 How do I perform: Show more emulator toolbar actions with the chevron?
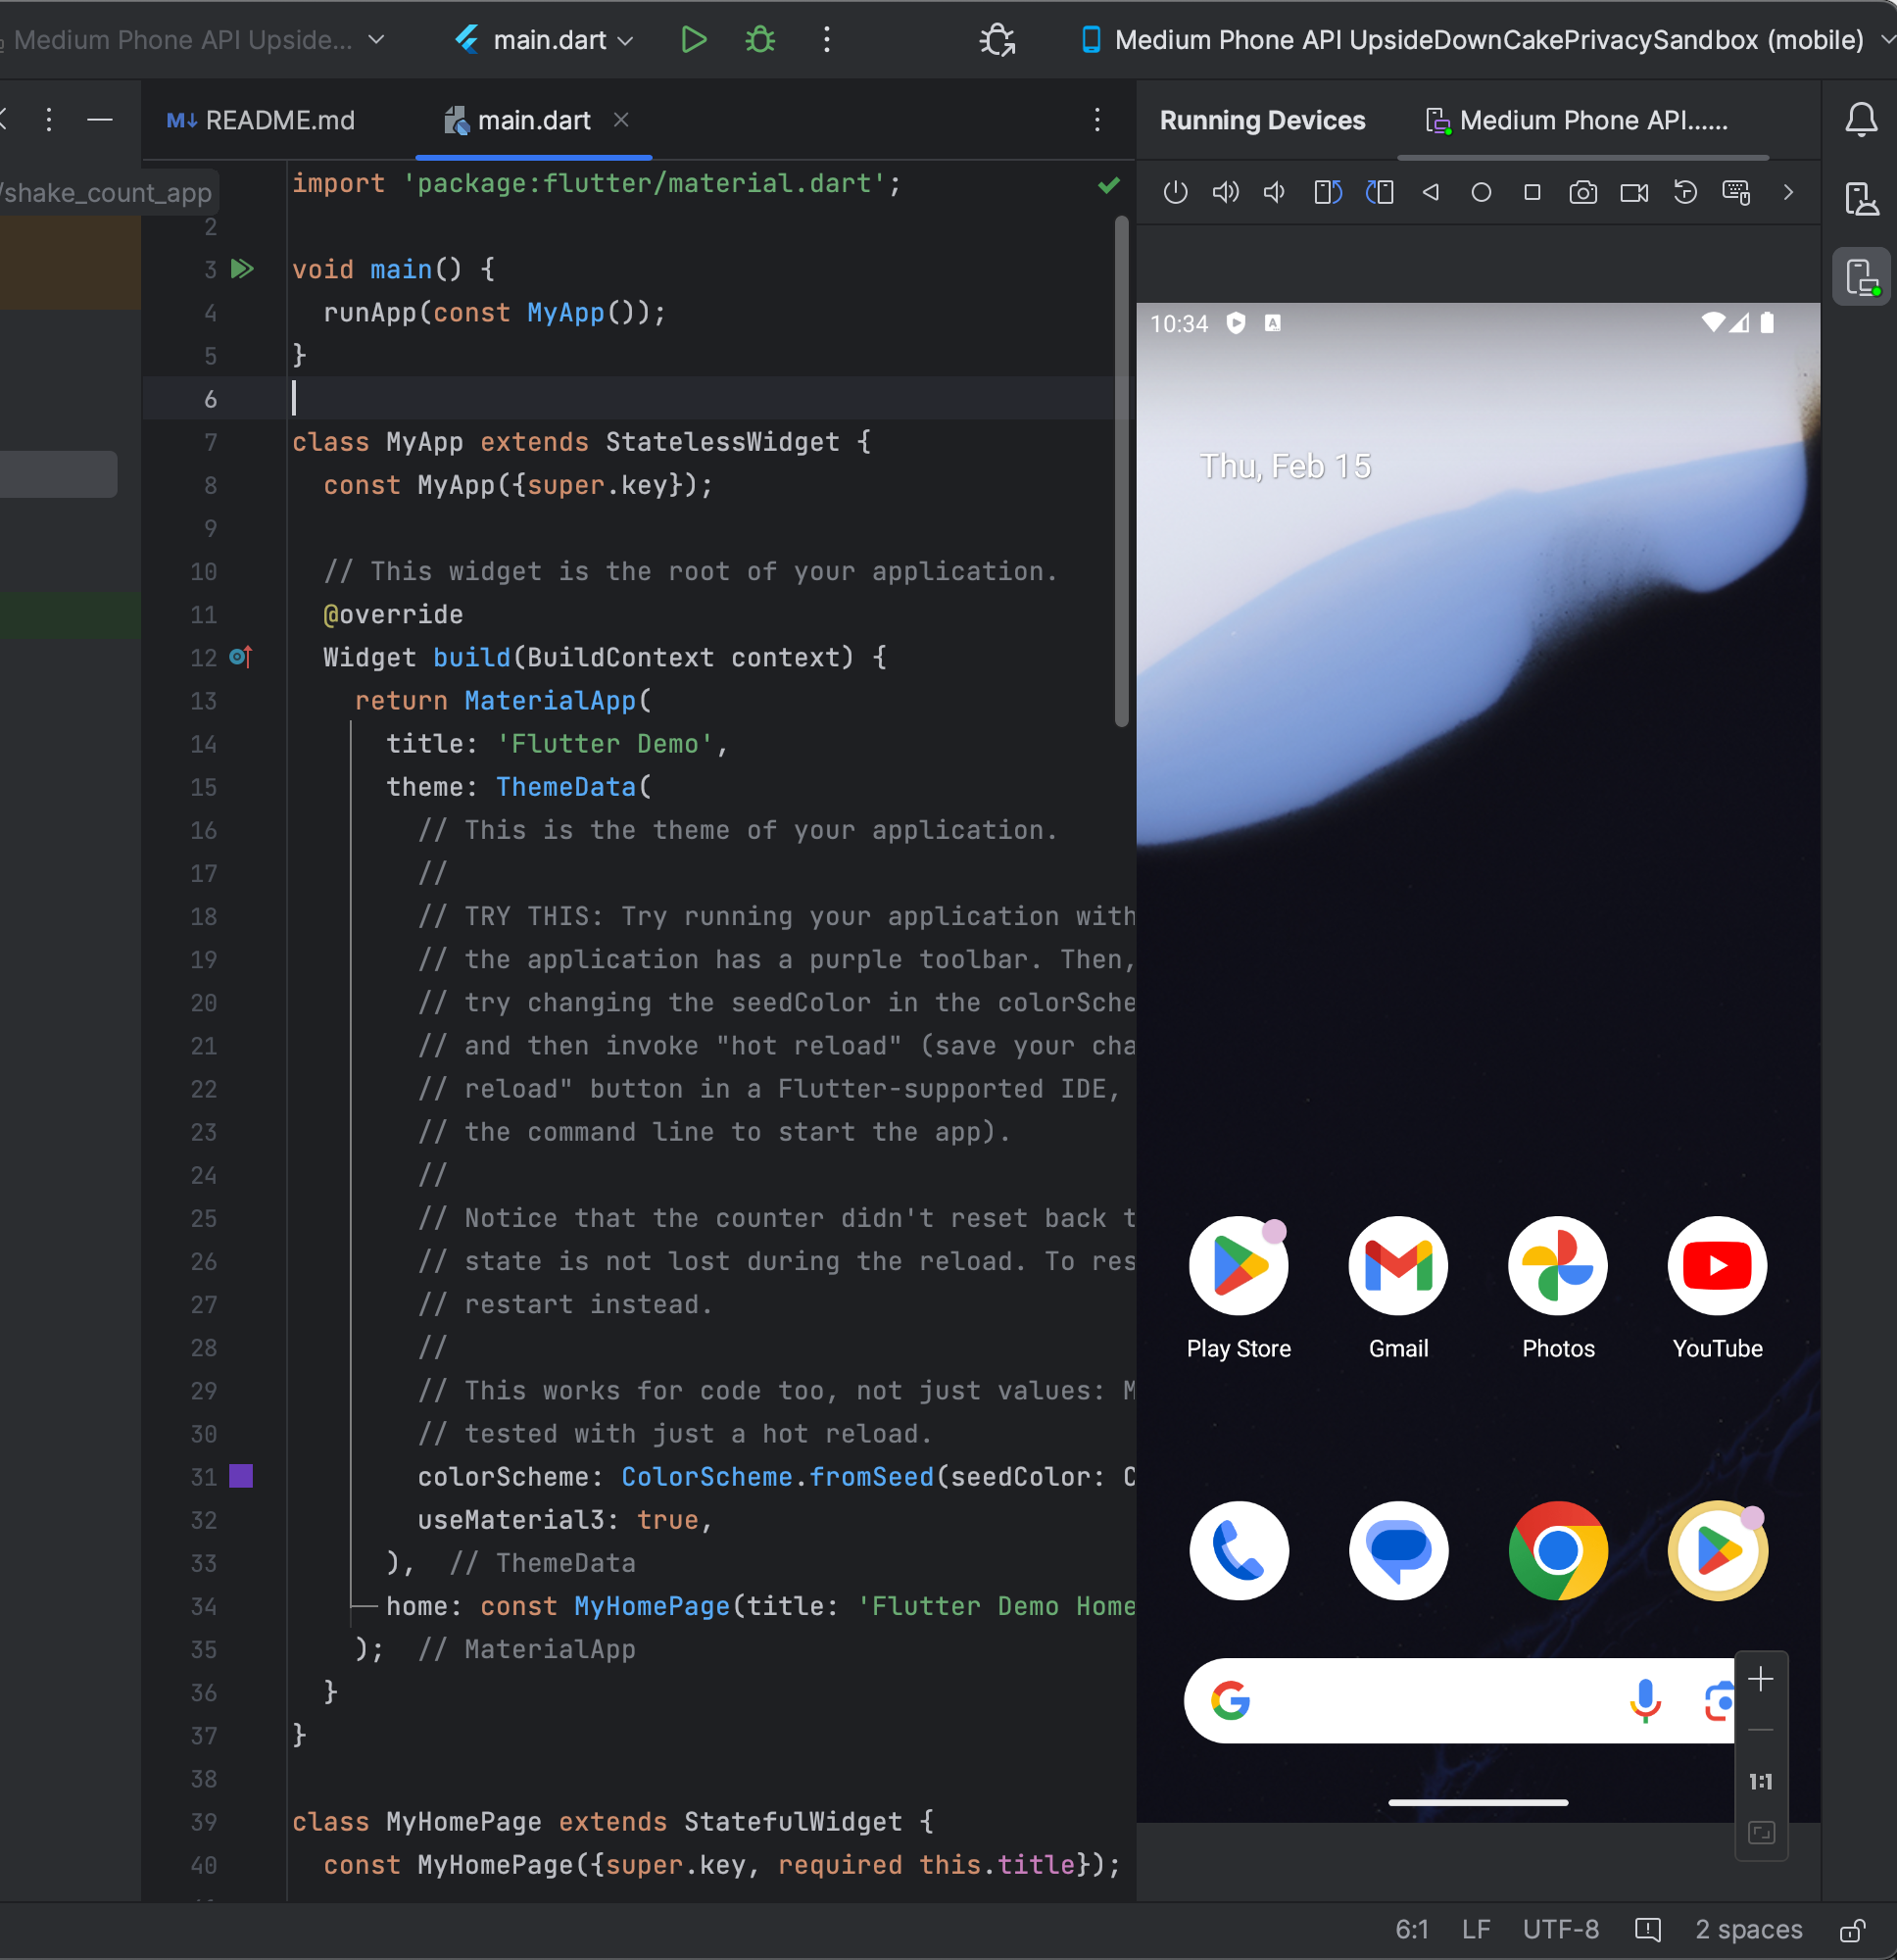click(x=1788, y=192)
